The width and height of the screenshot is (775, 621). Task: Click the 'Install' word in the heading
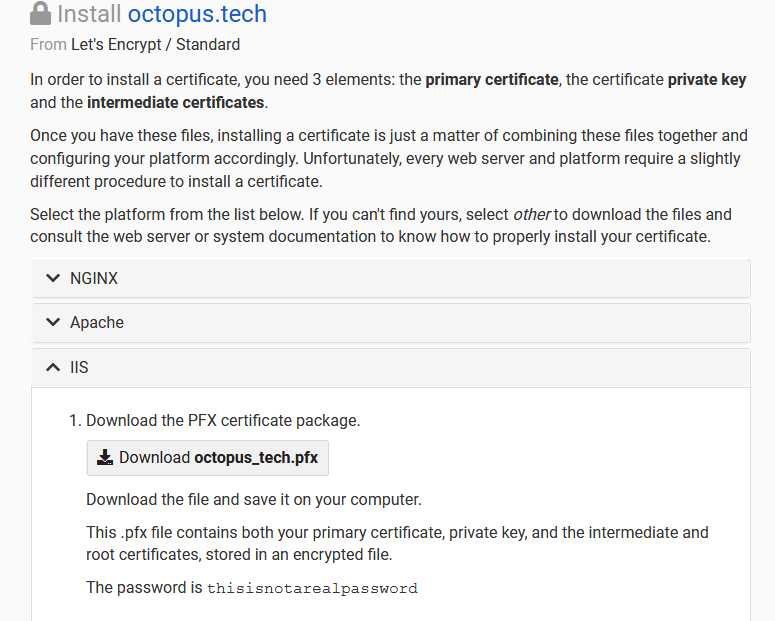pyautogui.click(x=90, y=14)
